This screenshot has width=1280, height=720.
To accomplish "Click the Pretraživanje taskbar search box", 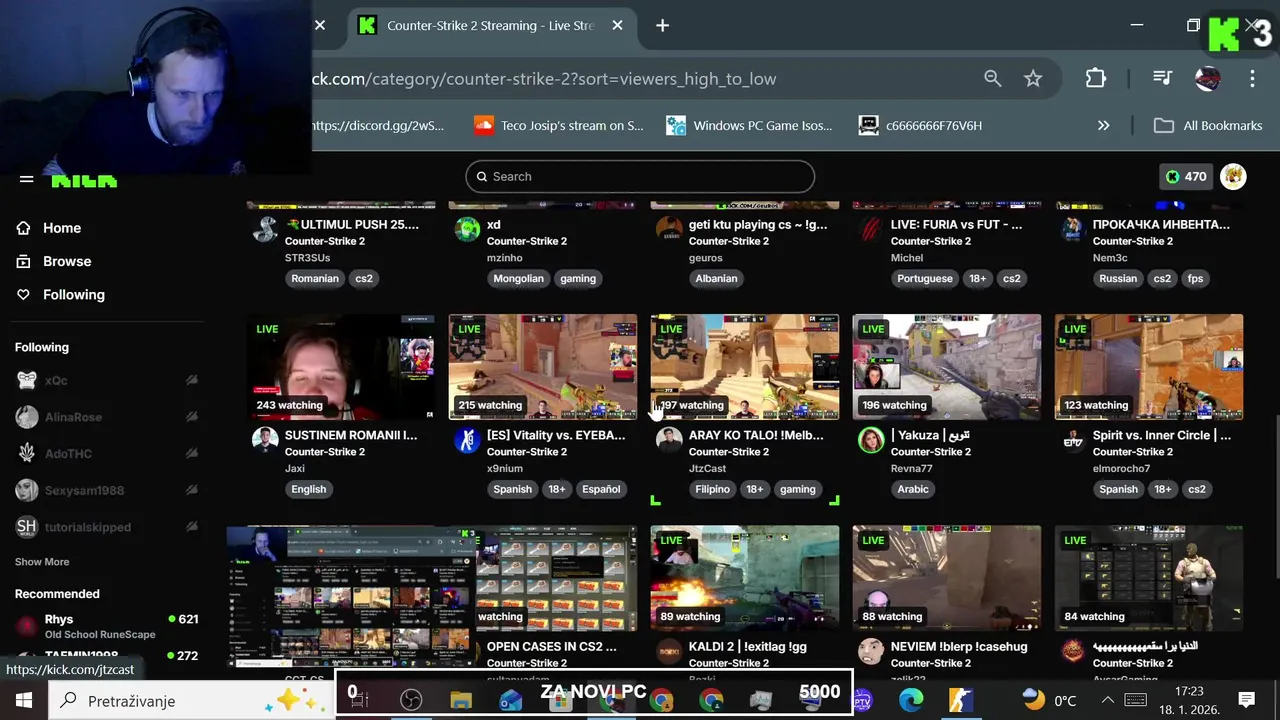I will (x=190, y=701).
